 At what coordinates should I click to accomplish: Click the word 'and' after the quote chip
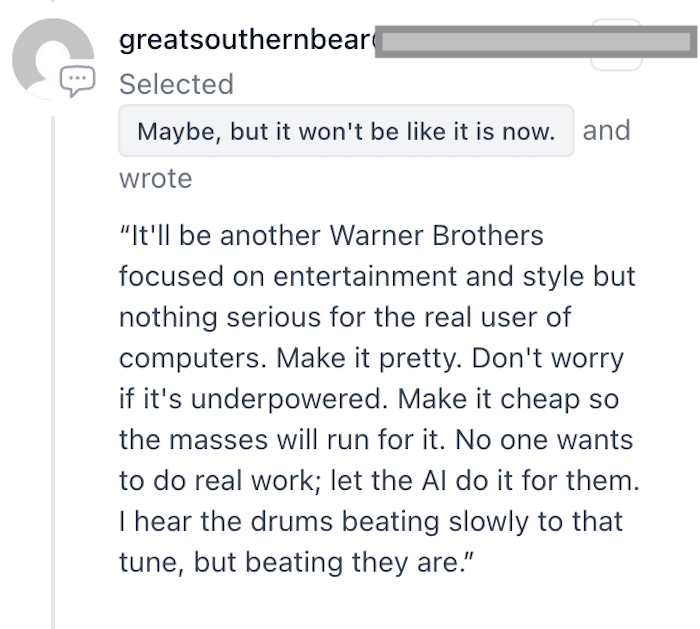tap(606, 130)
